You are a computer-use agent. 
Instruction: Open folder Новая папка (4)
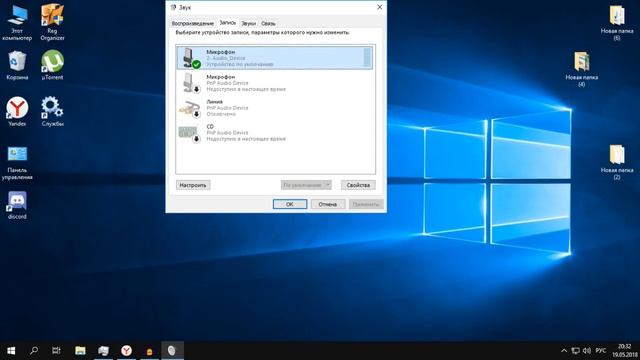point(581,69)
